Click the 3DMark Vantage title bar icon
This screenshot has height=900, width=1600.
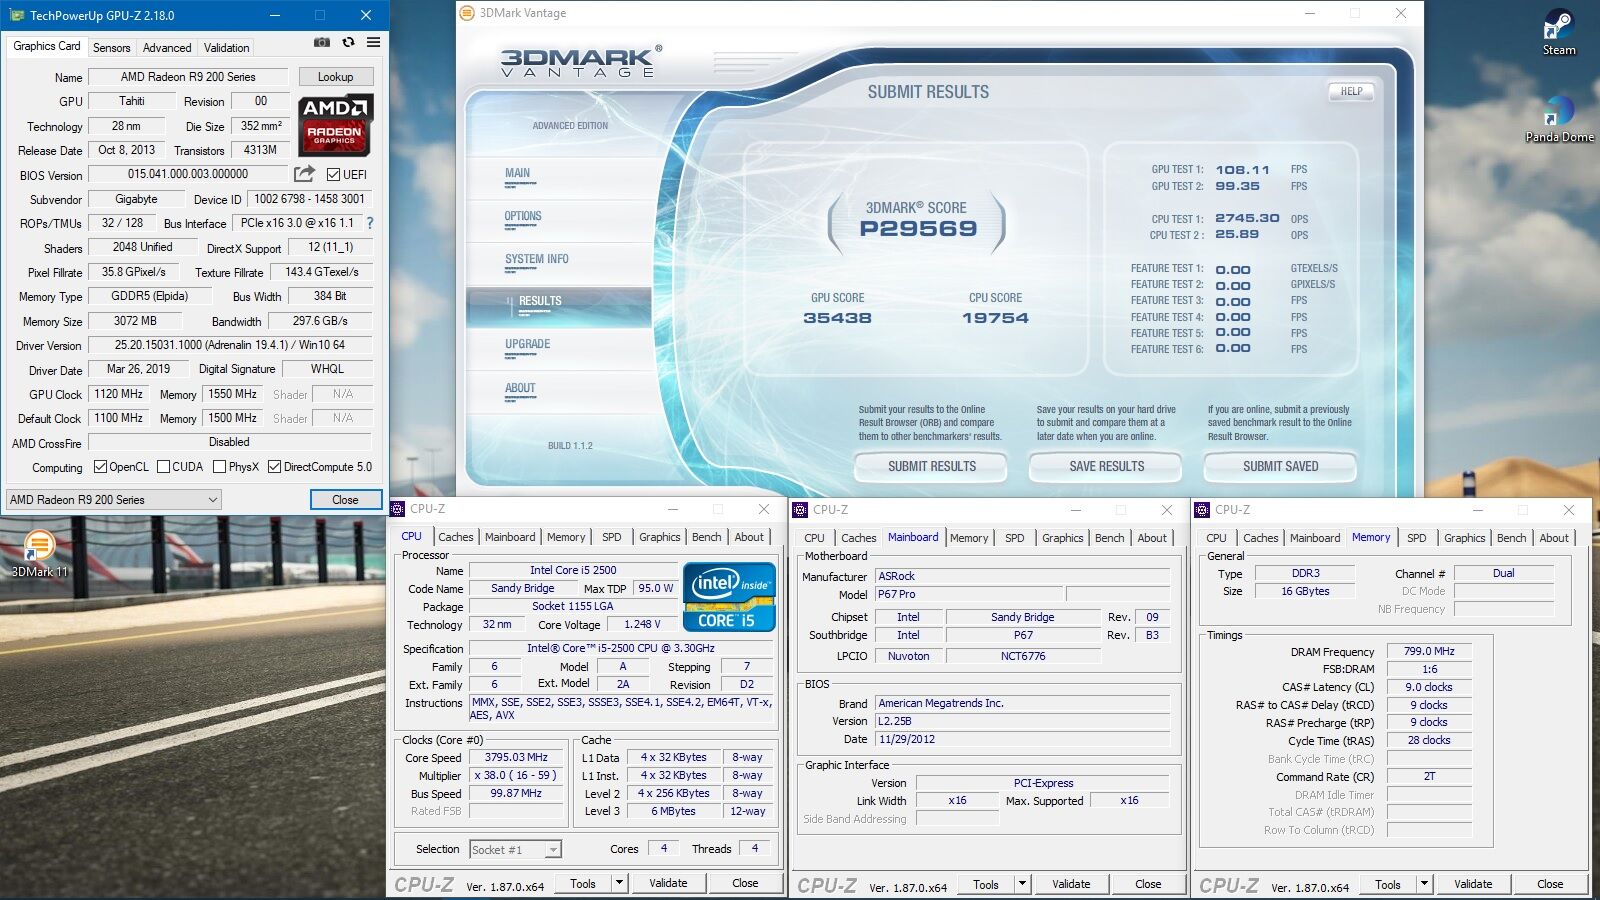(467, 13)
